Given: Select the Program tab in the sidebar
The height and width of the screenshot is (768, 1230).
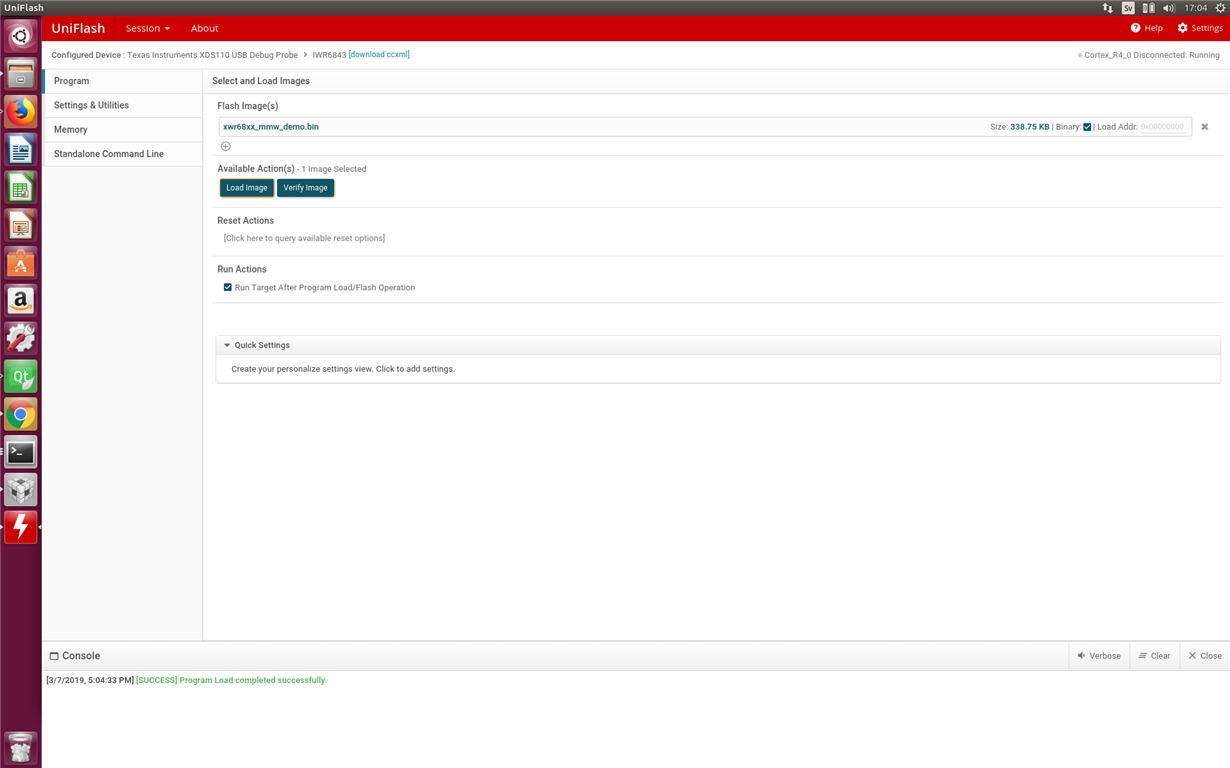Looking at the screenshot, I should (123, 81).
